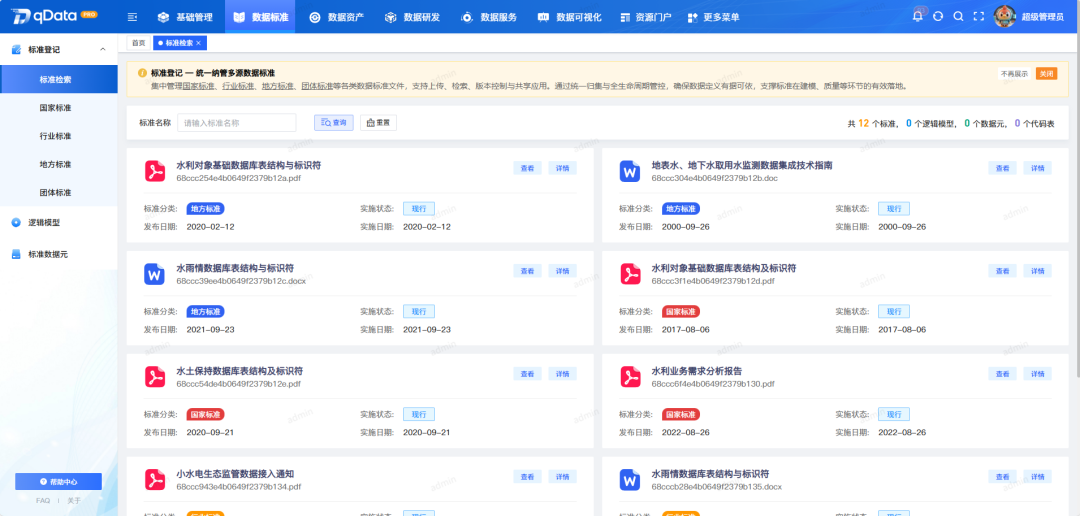
Task: Click the info icon in the 标准登记 banner
Action: [x=143, y=72]
